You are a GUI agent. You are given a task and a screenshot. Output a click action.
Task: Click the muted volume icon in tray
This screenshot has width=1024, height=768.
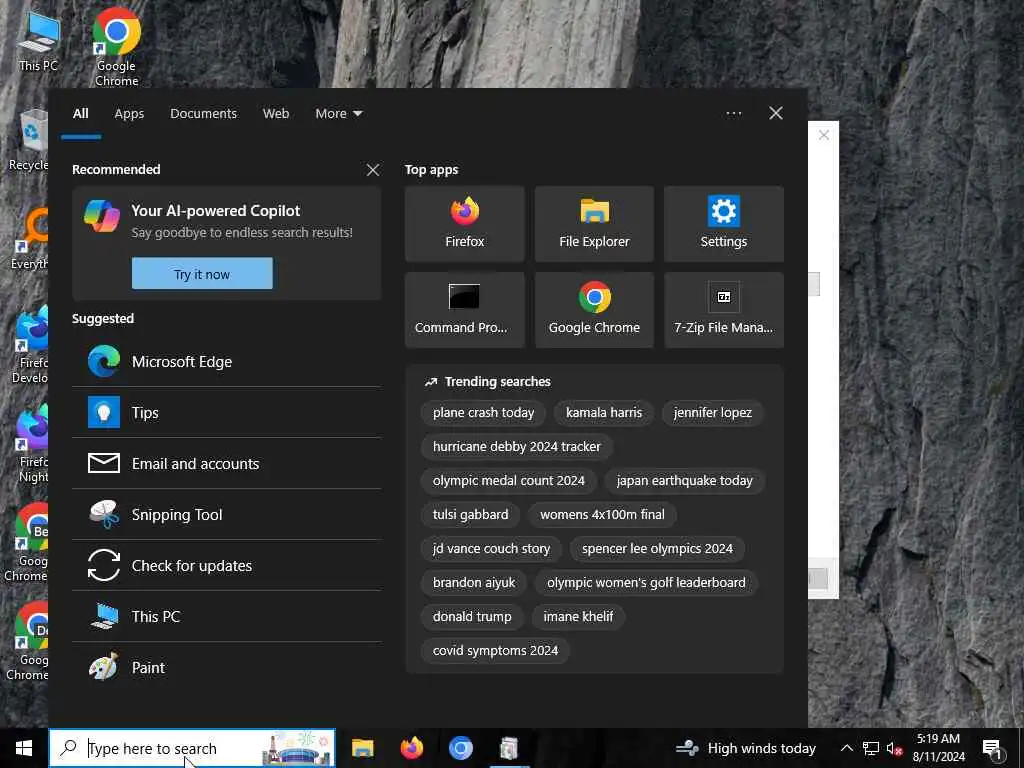[x=894, y=748]
